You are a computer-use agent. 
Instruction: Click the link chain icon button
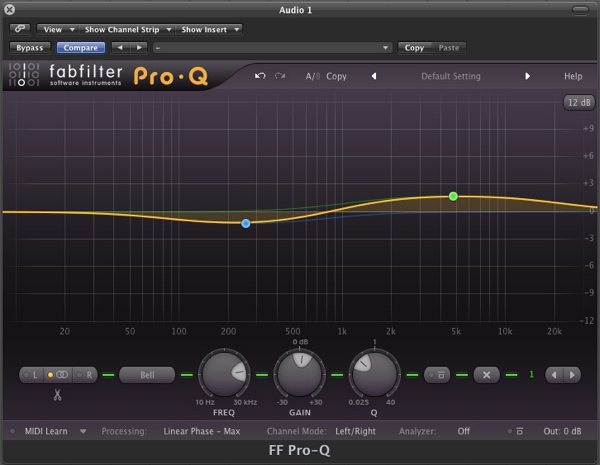pos(20,29)
